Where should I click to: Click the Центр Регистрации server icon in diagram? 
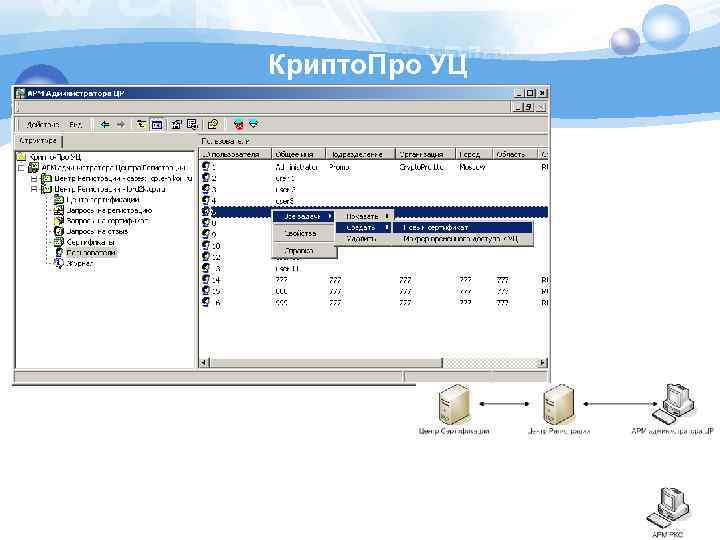coord(559,404)
